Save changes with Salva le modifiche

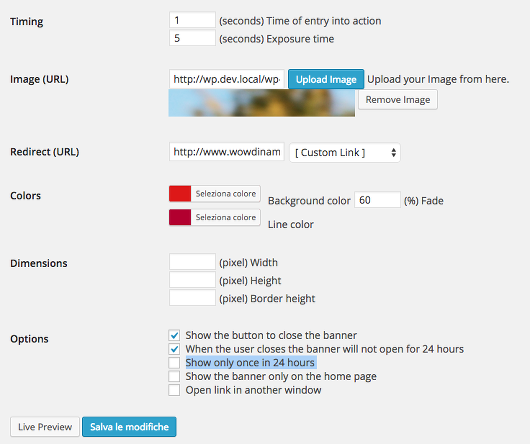click(x=129, y=427)
